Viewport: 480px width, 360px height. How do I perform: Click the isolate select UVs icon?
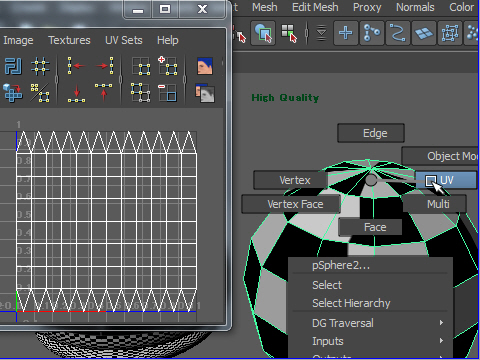tap(141, 66)
